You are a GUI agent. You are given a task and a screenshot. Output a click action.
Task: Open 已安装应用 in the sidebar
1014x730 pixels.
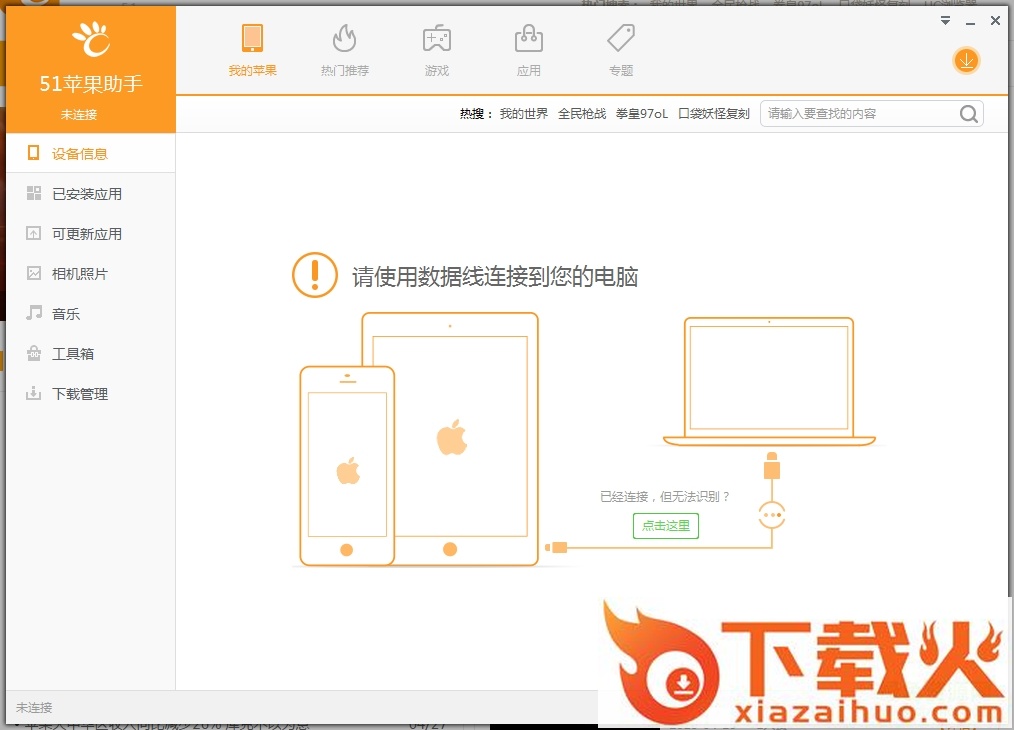[x=91, y=193]
